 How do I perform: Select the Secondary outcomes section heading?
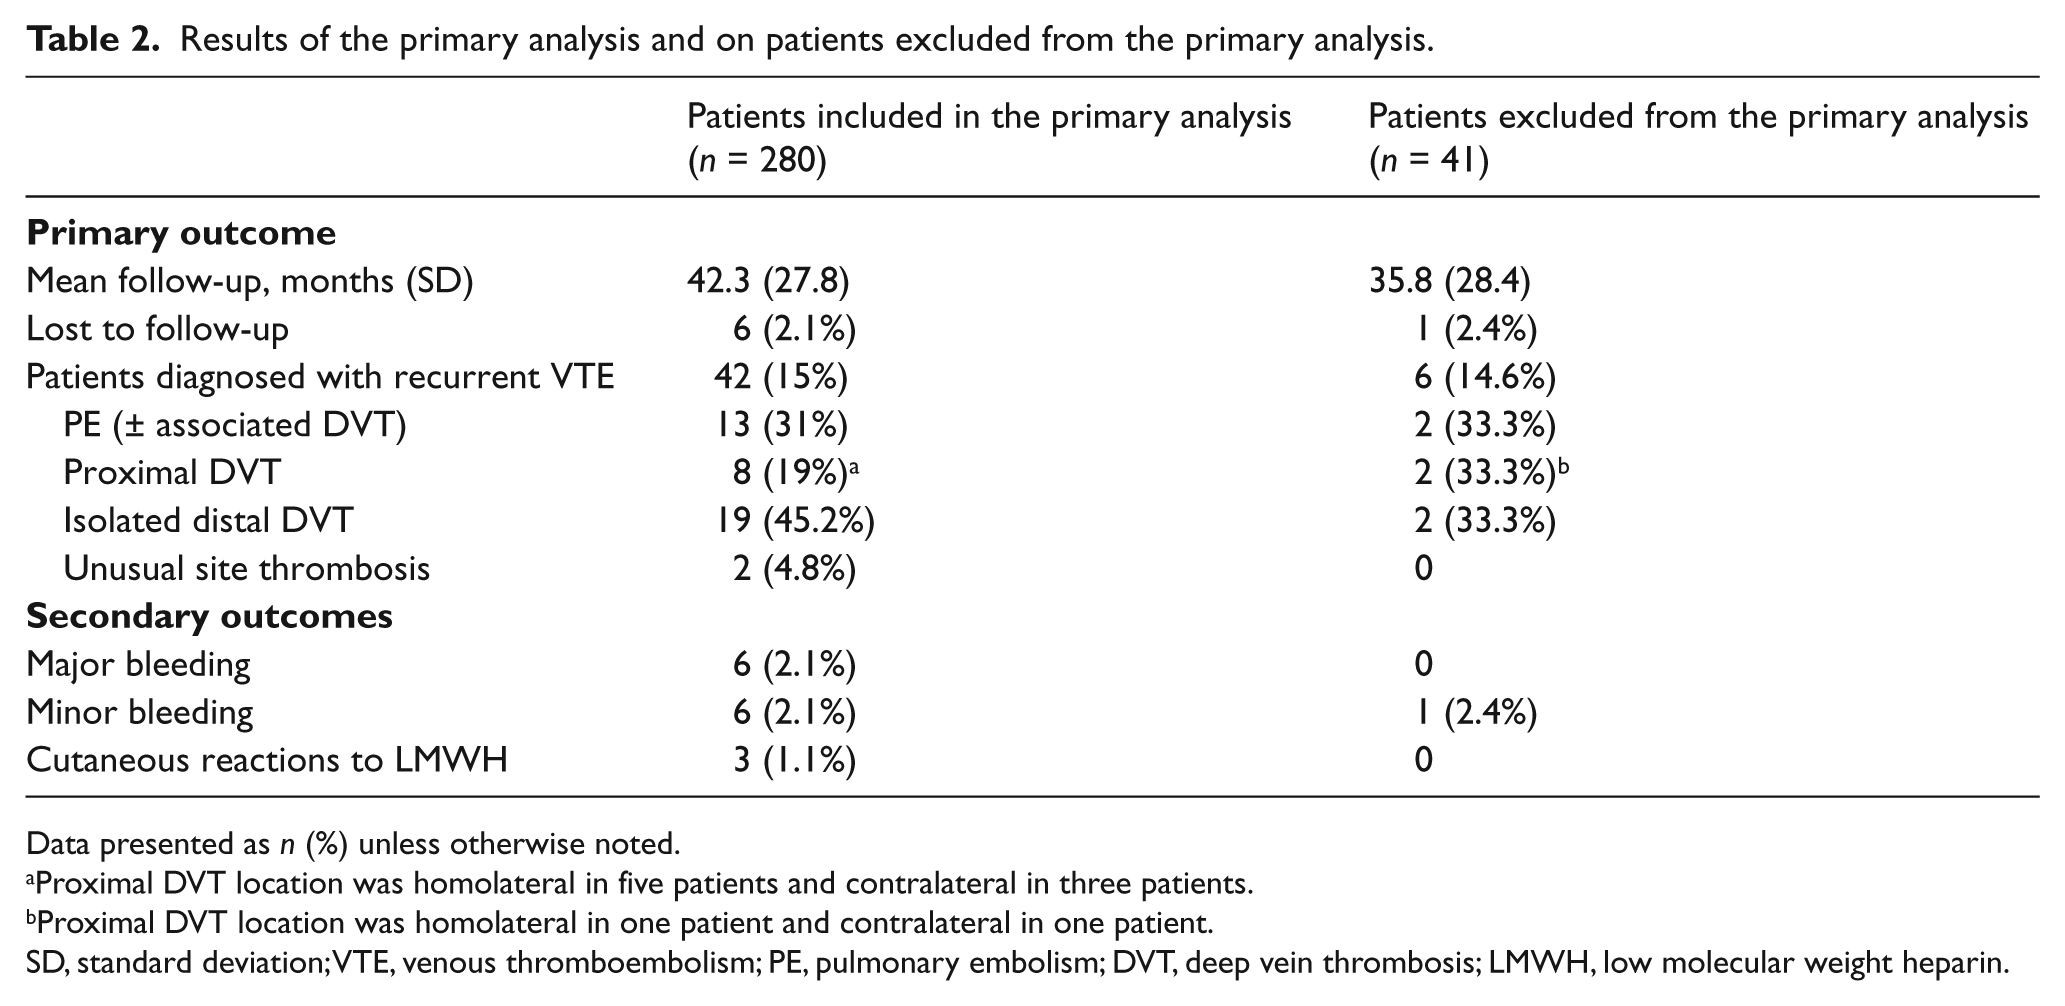[x=209, y=616]
